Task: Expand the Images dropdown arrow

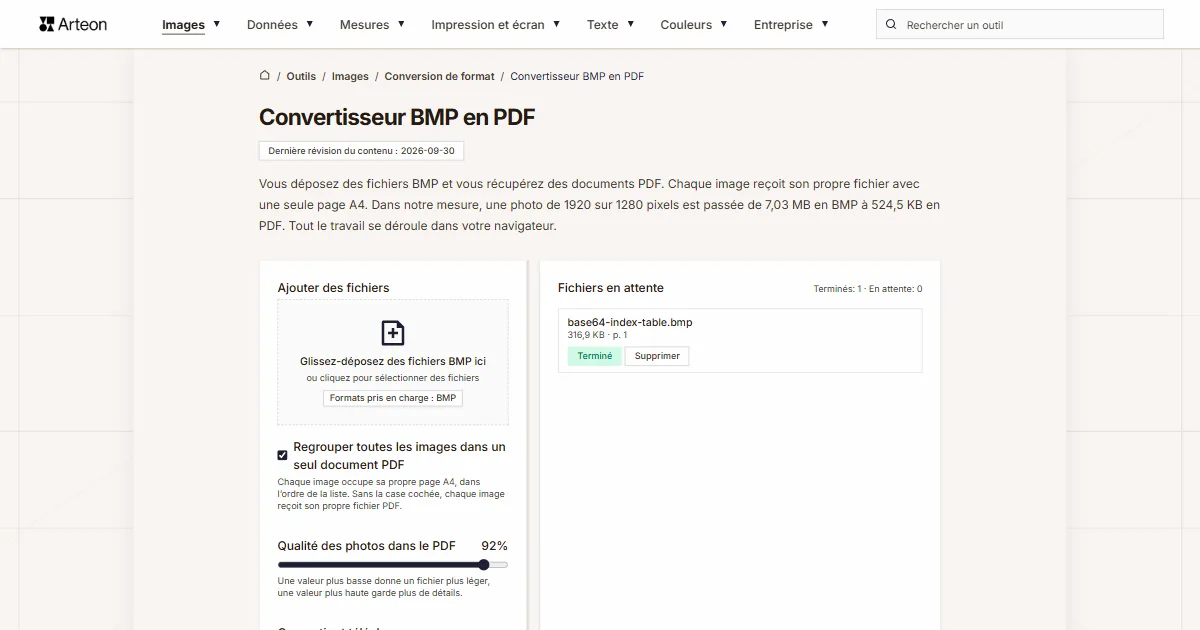Action: (x=217, y=24)
